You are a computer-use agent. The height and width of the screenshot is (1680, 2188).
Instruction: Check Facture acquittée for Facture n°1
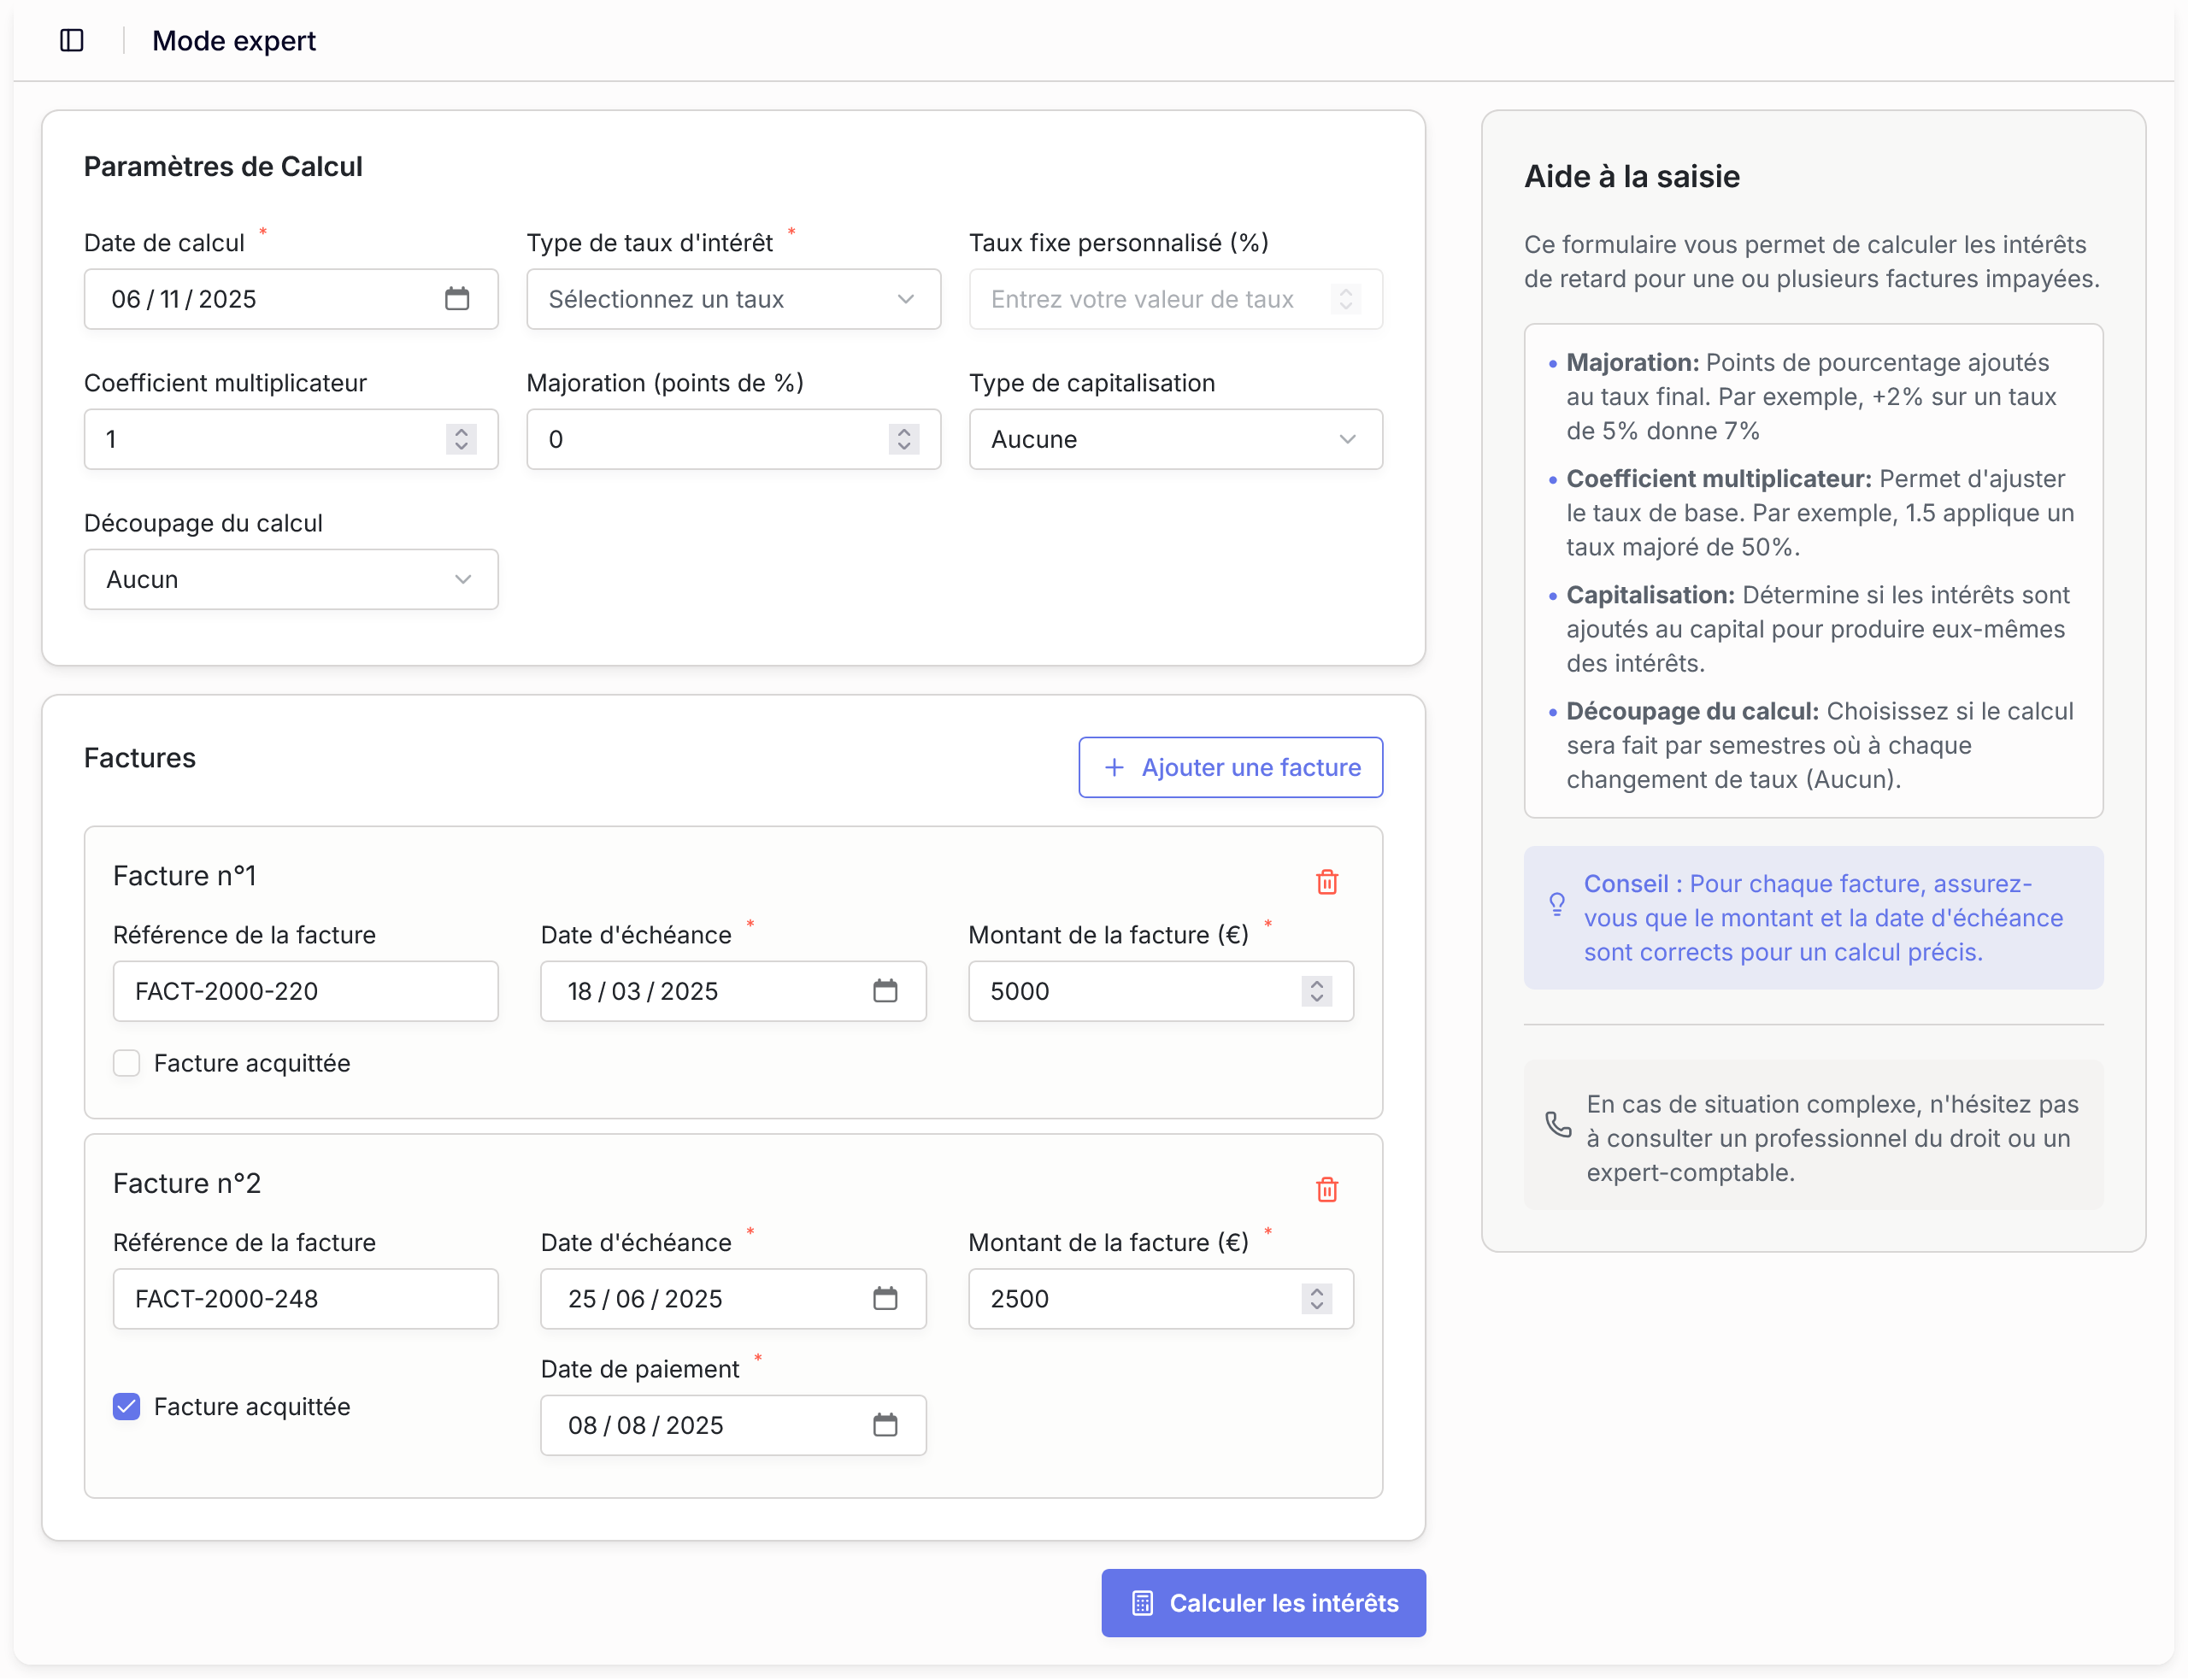127,1063
